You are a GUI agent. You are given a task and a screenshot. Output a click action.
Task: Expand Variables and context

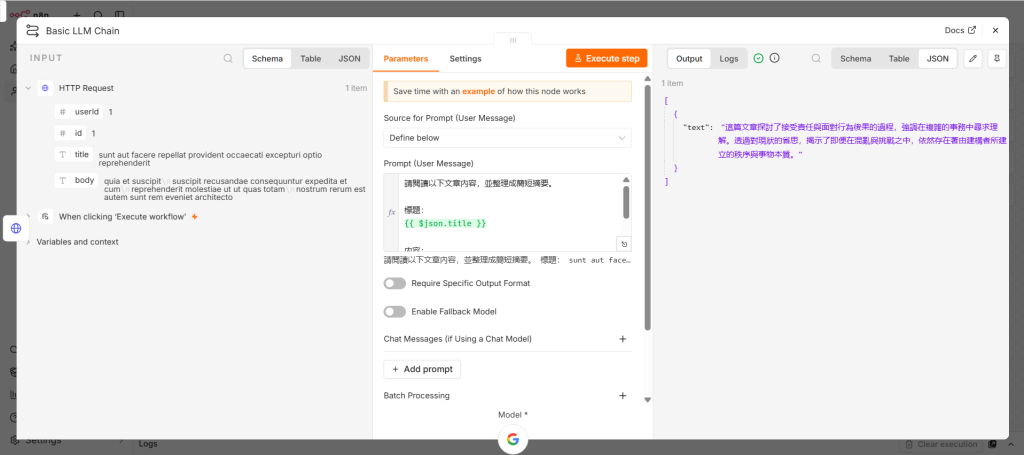[28, 242]
